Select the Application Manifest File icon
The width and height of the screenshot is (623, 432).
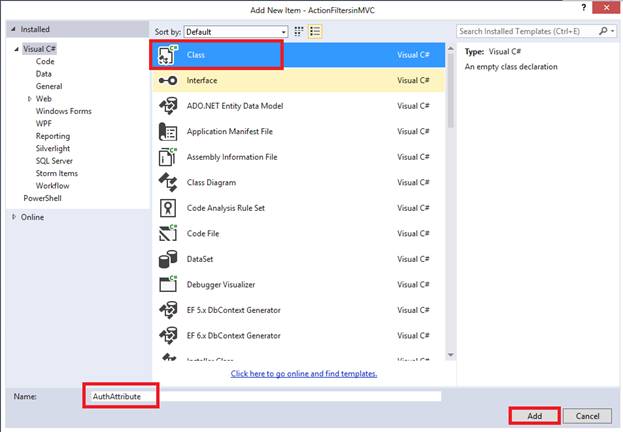168,132
